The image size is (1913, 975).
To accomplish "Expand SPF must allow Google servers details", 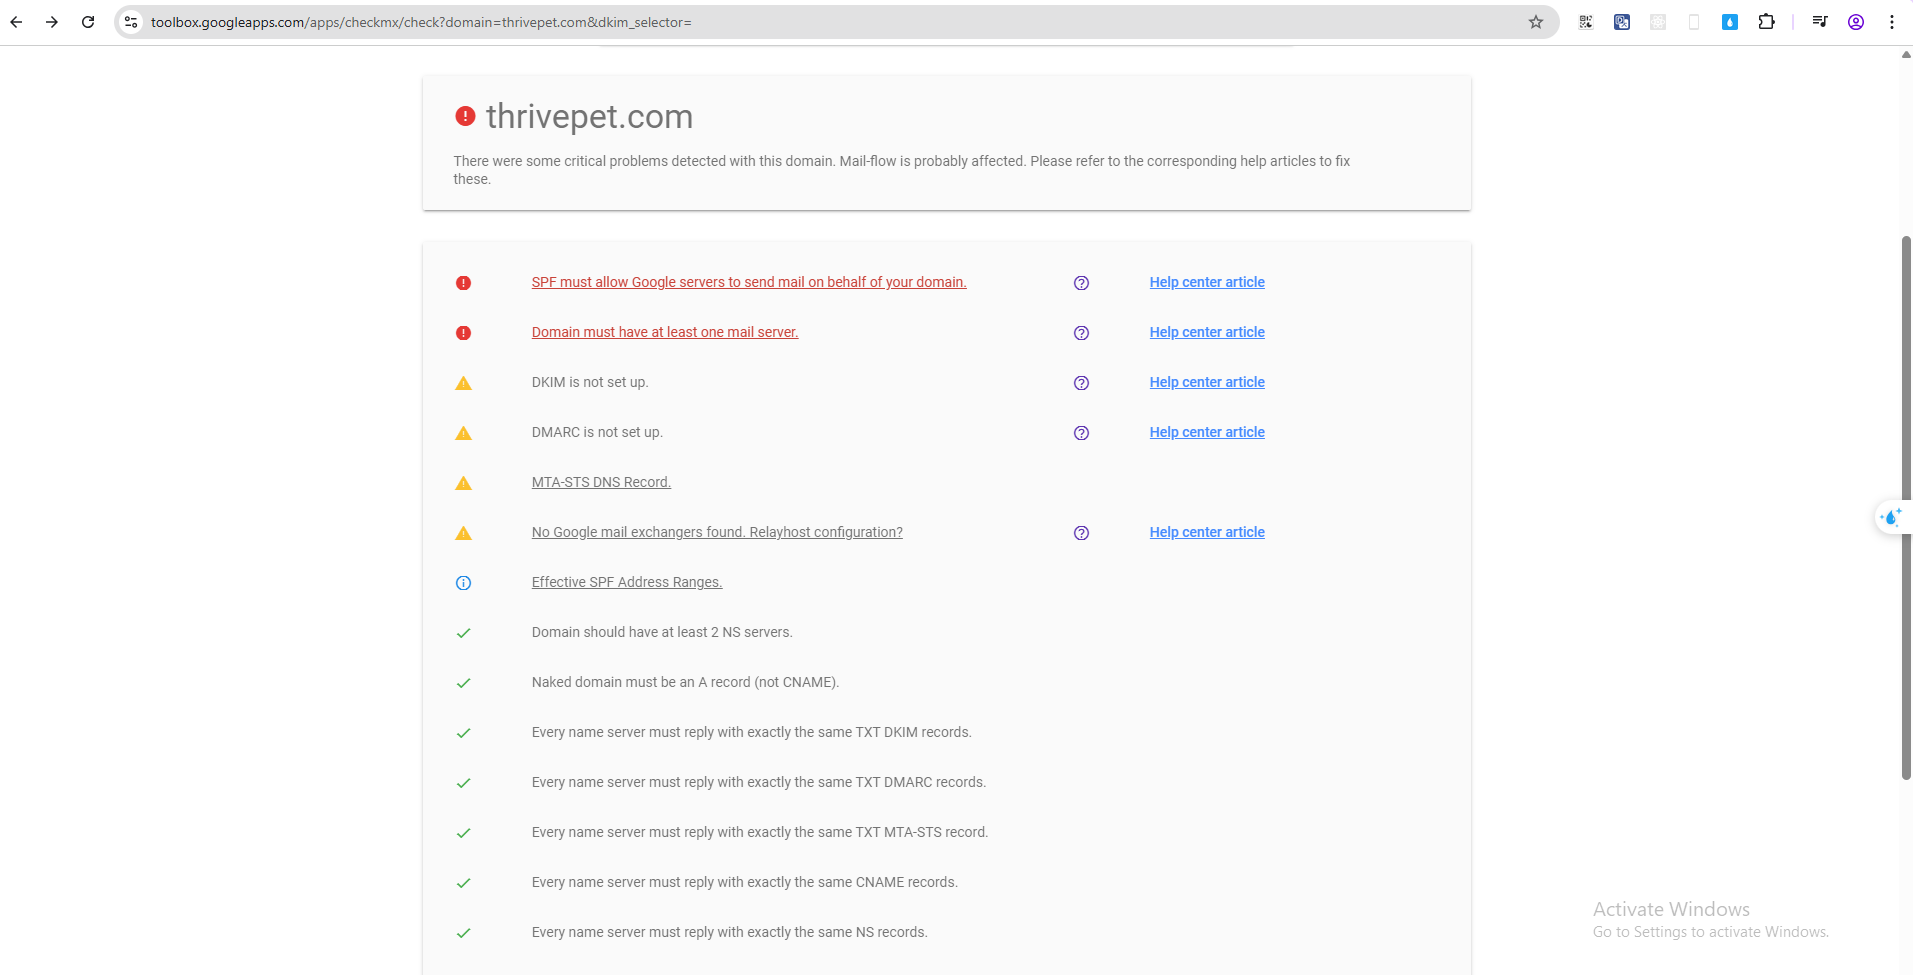I will point(749,282).
